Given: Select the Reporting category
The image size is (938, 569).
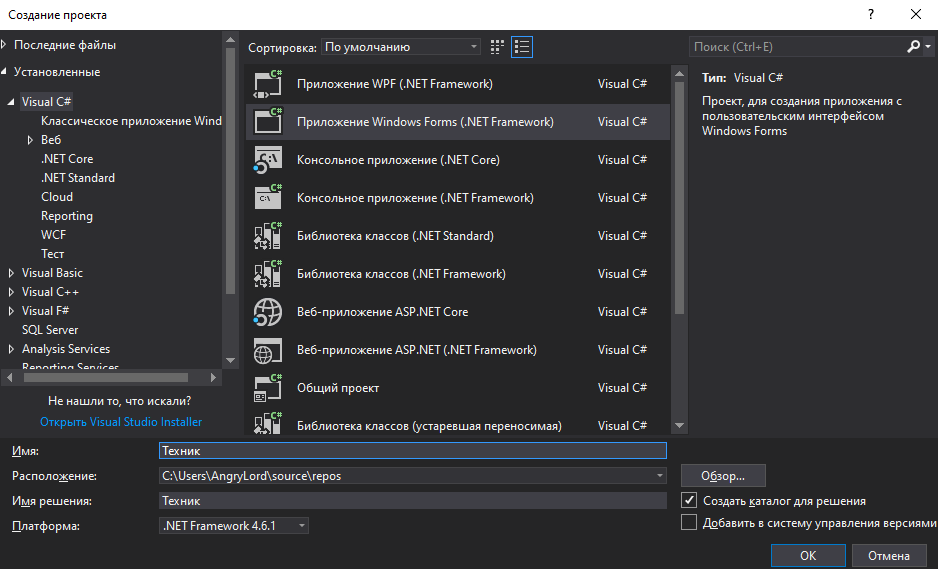Looking at the screenshot, I should (67, 216).
